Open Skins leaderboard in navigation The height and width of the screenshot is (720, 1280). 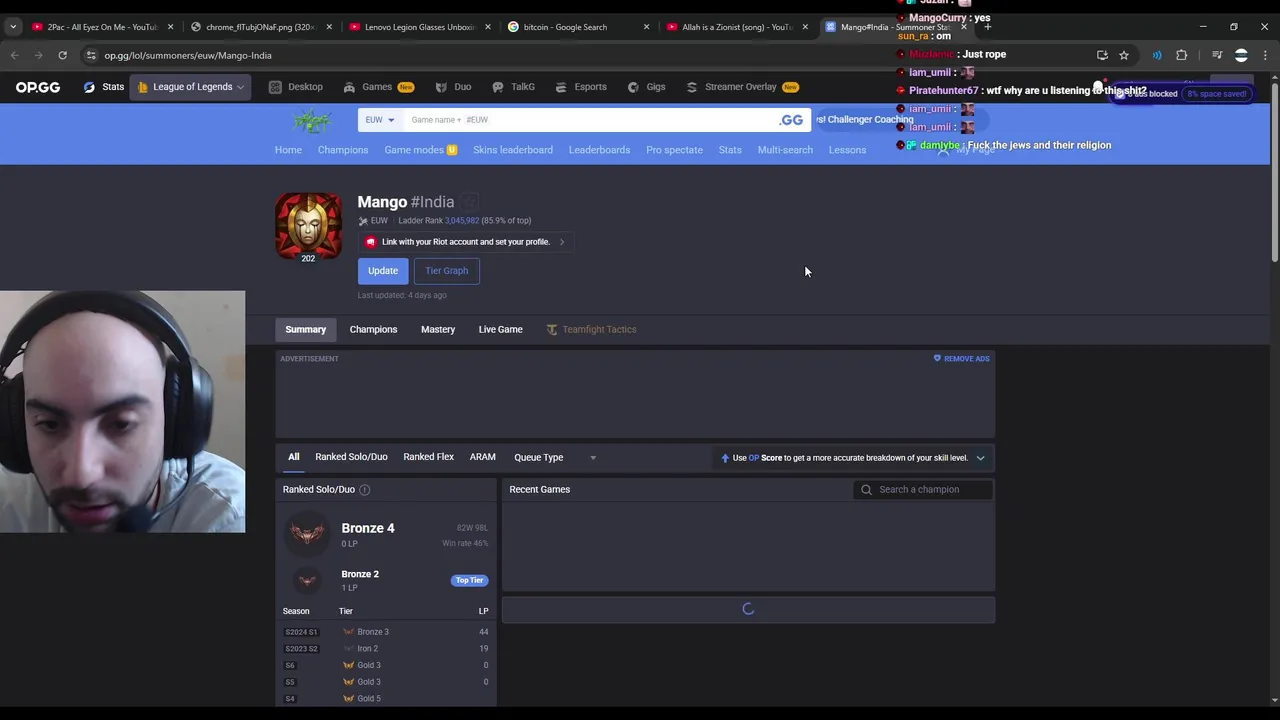(x=513, y=150)
